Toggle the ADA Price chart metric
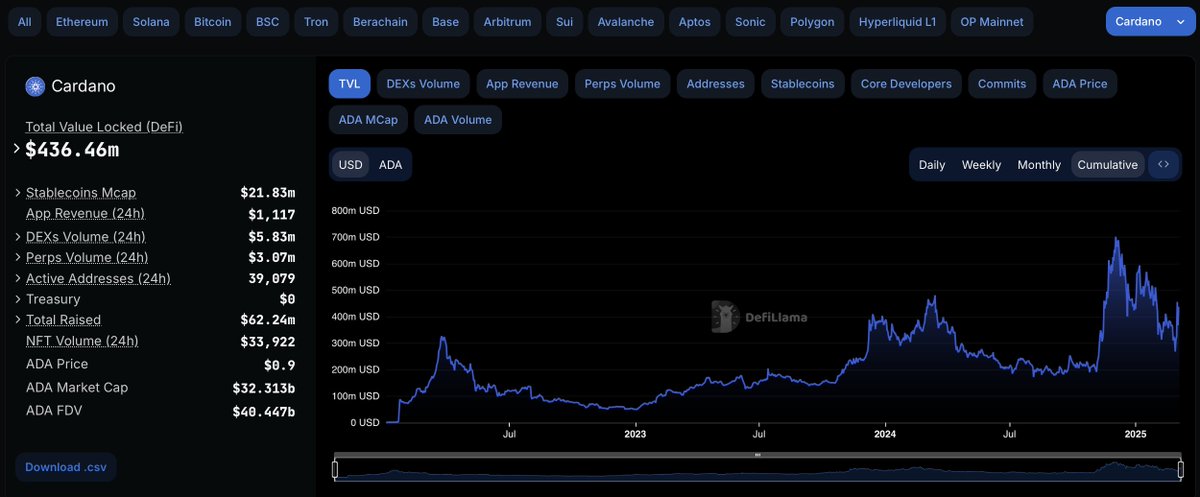Image resolution: width=1200 pixels, height=497 pixels. click(1080, 84)
